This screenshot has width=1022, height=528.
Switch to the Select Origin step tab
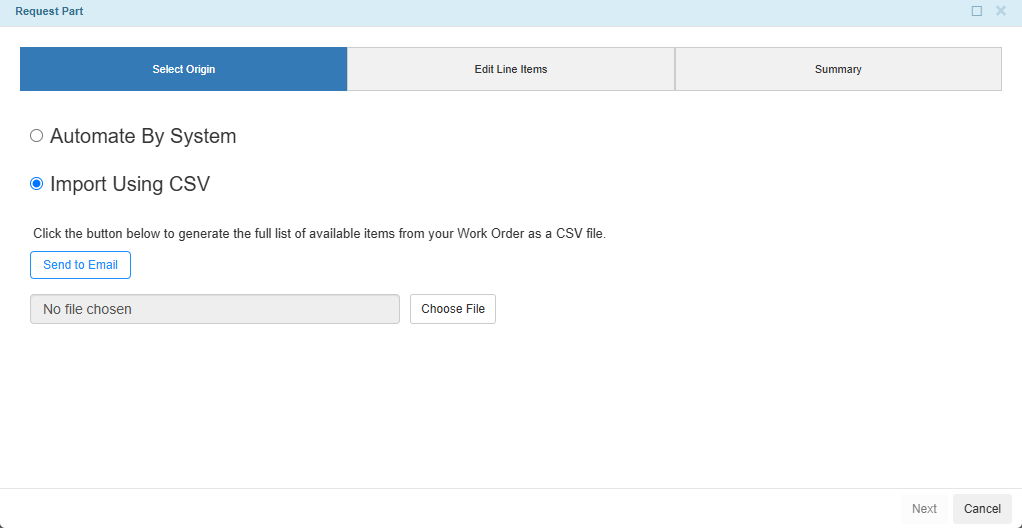(x=184, y=69)
